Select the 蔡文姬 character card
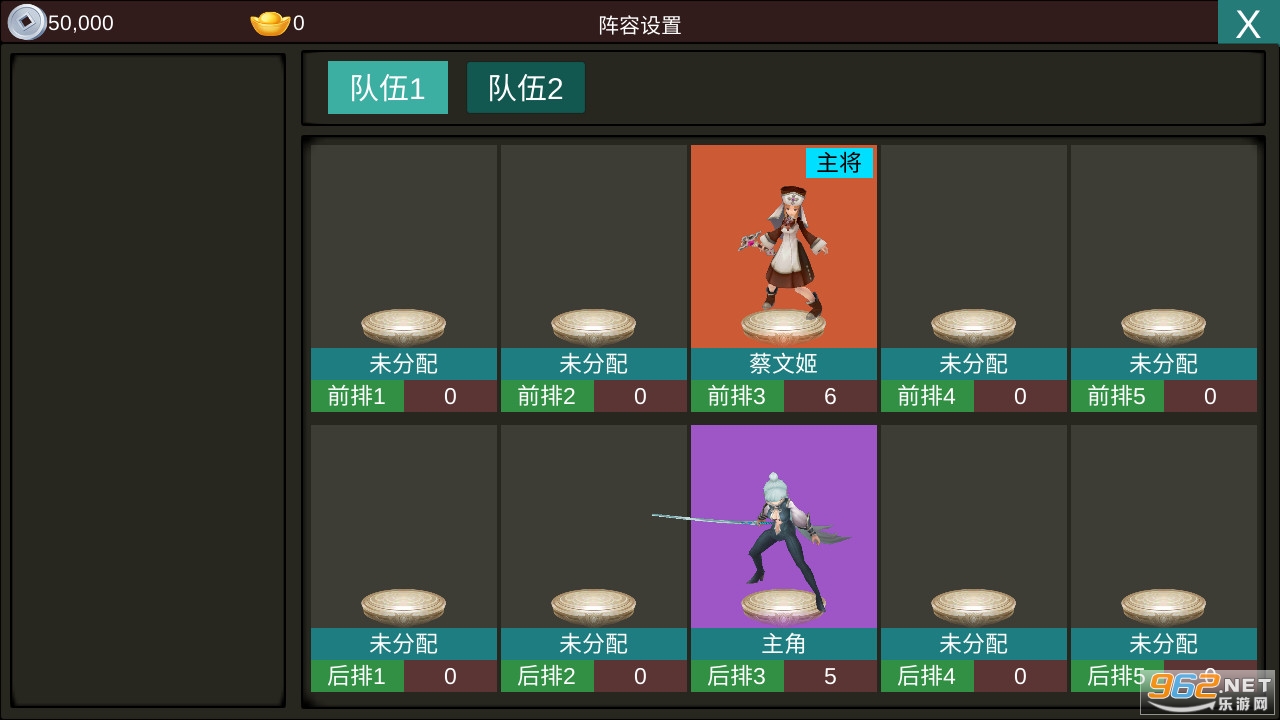Viewport: 1280px width, 720px height. point(784,246)
